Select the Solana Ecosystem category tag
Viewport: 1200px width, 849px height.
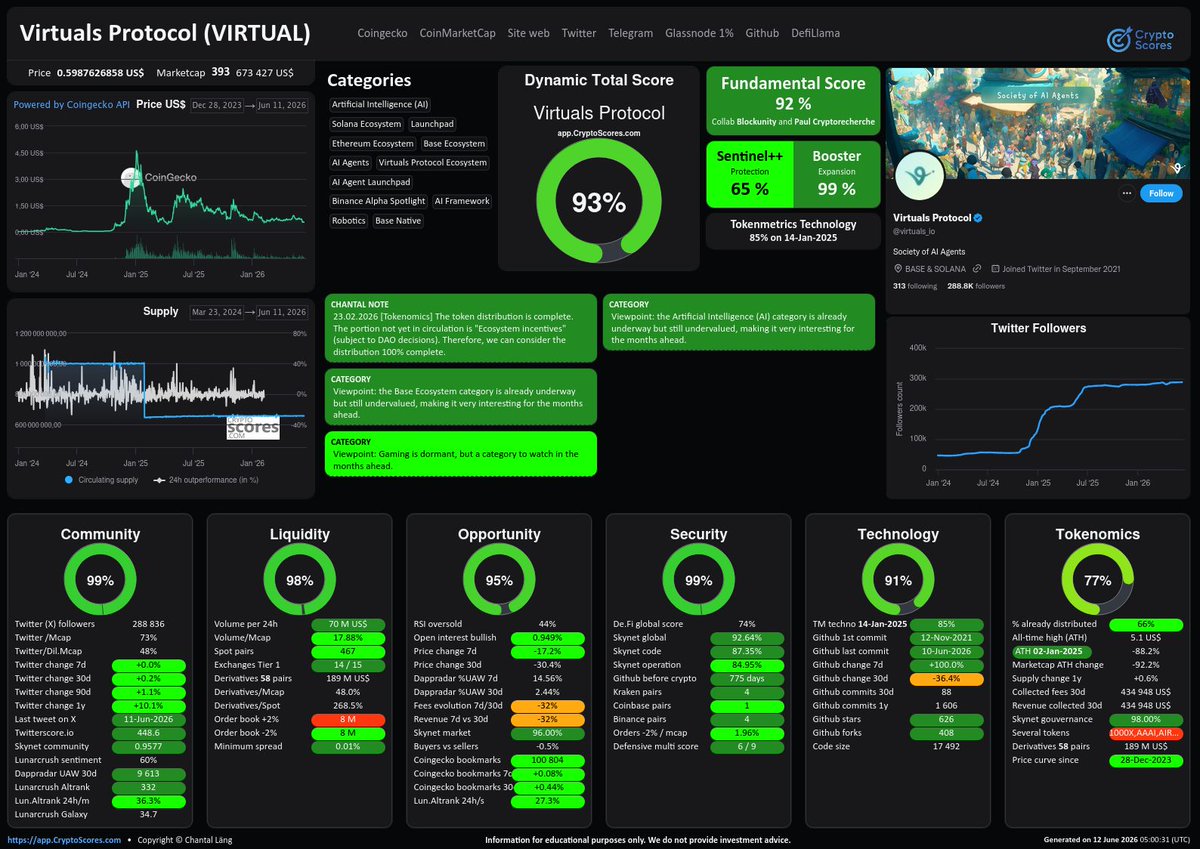[x=365, y=124]
